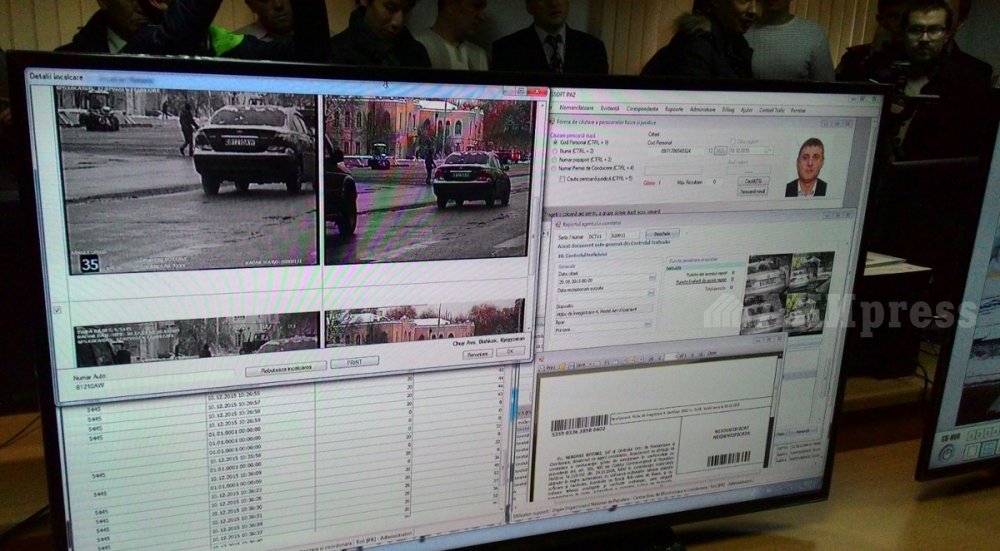This screenshot has width=1000, height=551.
Task: Toggle the checkbox beside the lower camera images
Action: [58, 309]
